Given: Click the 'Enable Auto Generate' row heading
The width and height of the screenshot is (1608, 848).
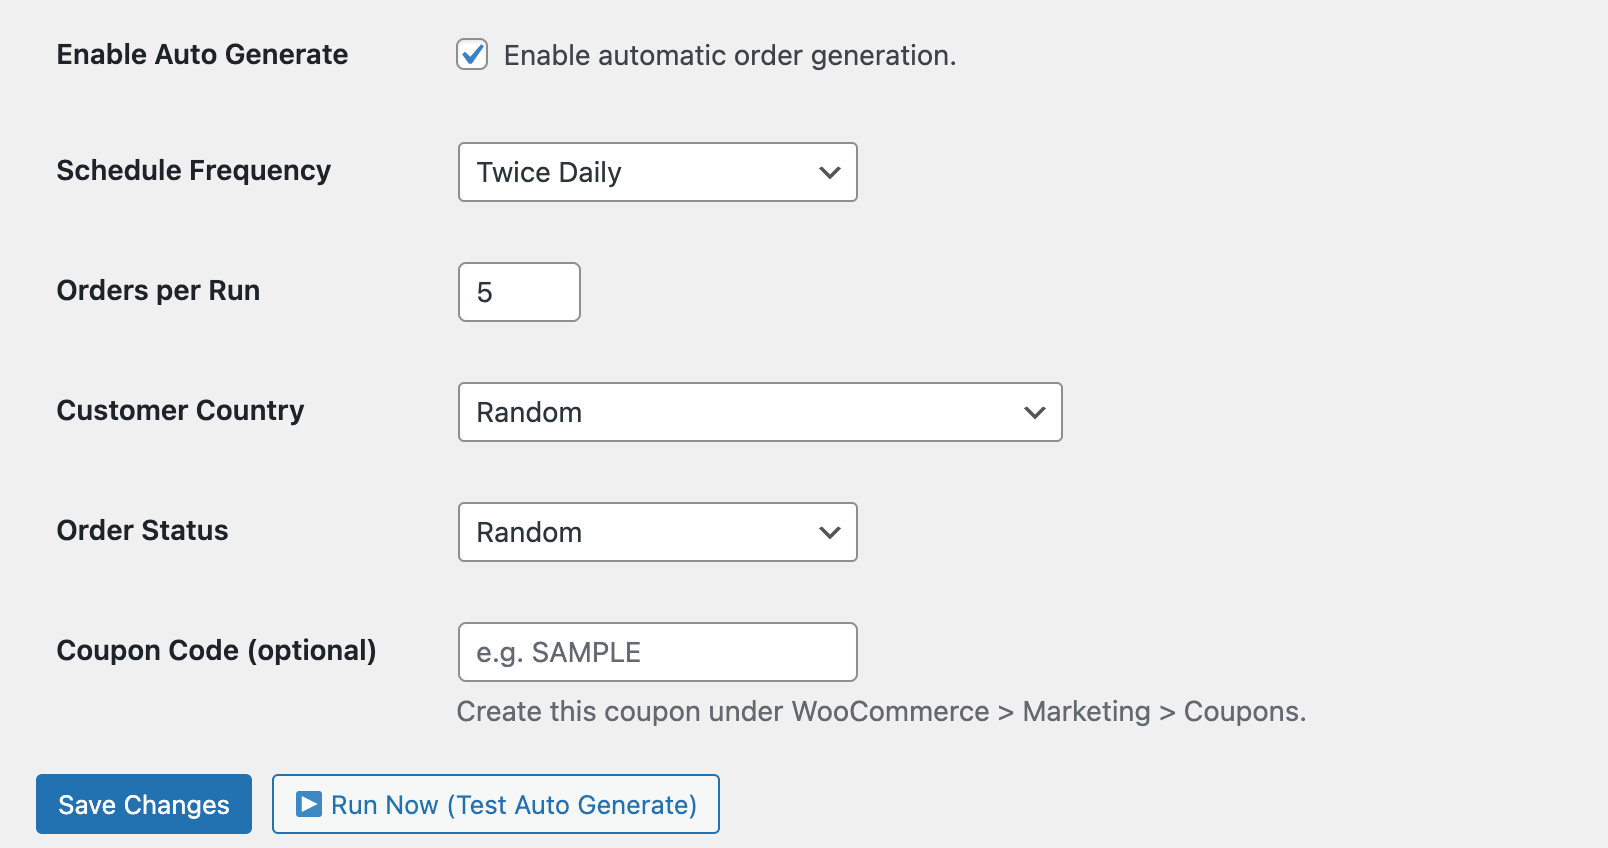Looking at the screenshot, I should (x=202, y=55).
